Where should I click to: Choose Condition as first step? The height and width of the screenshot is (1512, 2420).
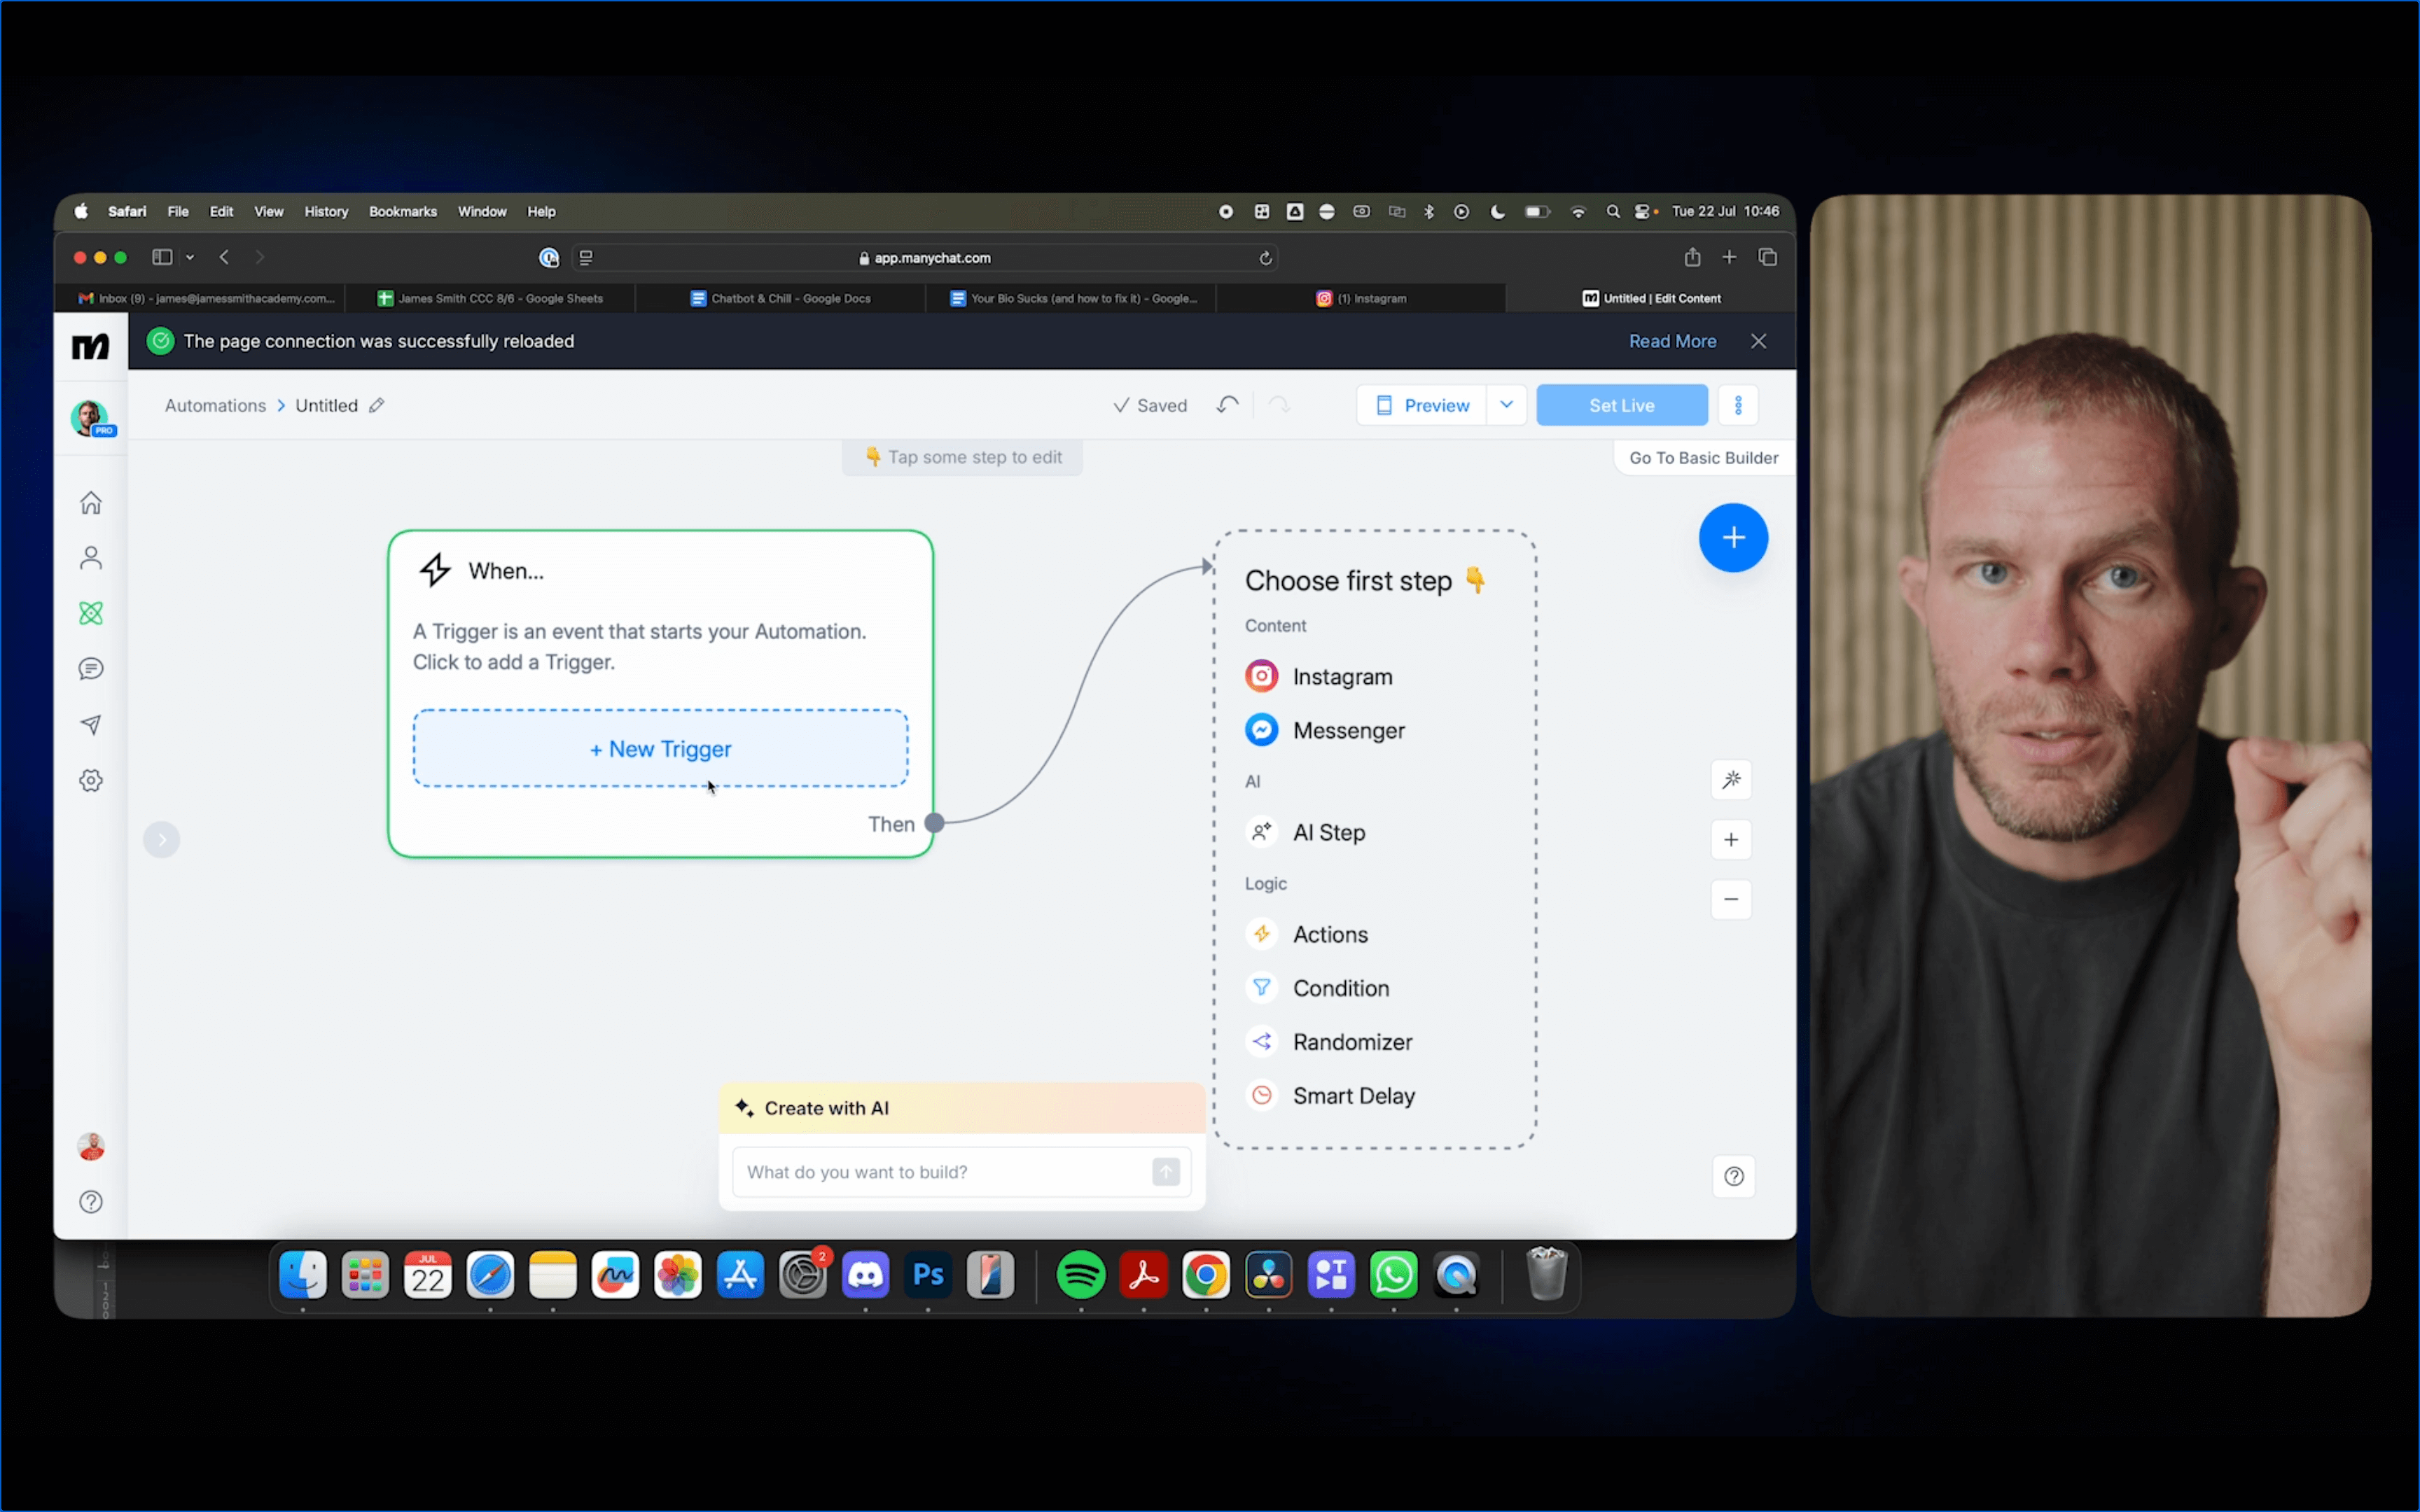coord(1317,989)
